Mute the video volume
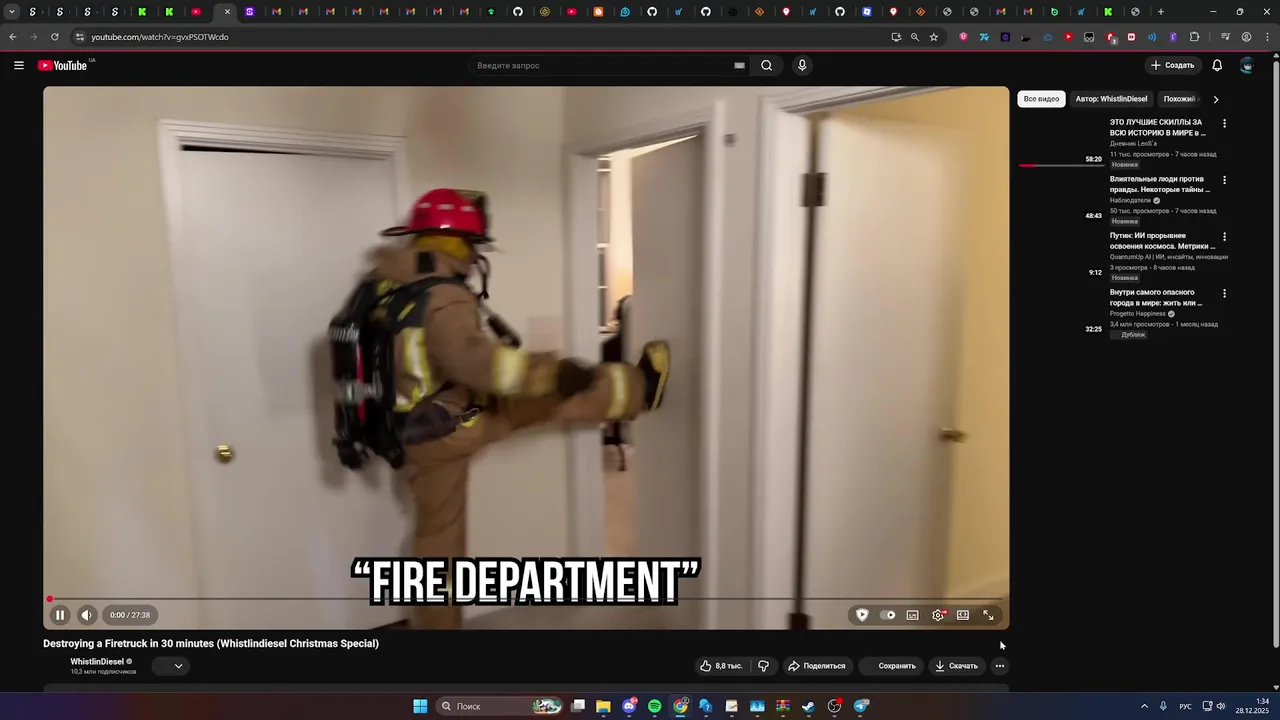1280x720 pixels. tap(86, 615)
